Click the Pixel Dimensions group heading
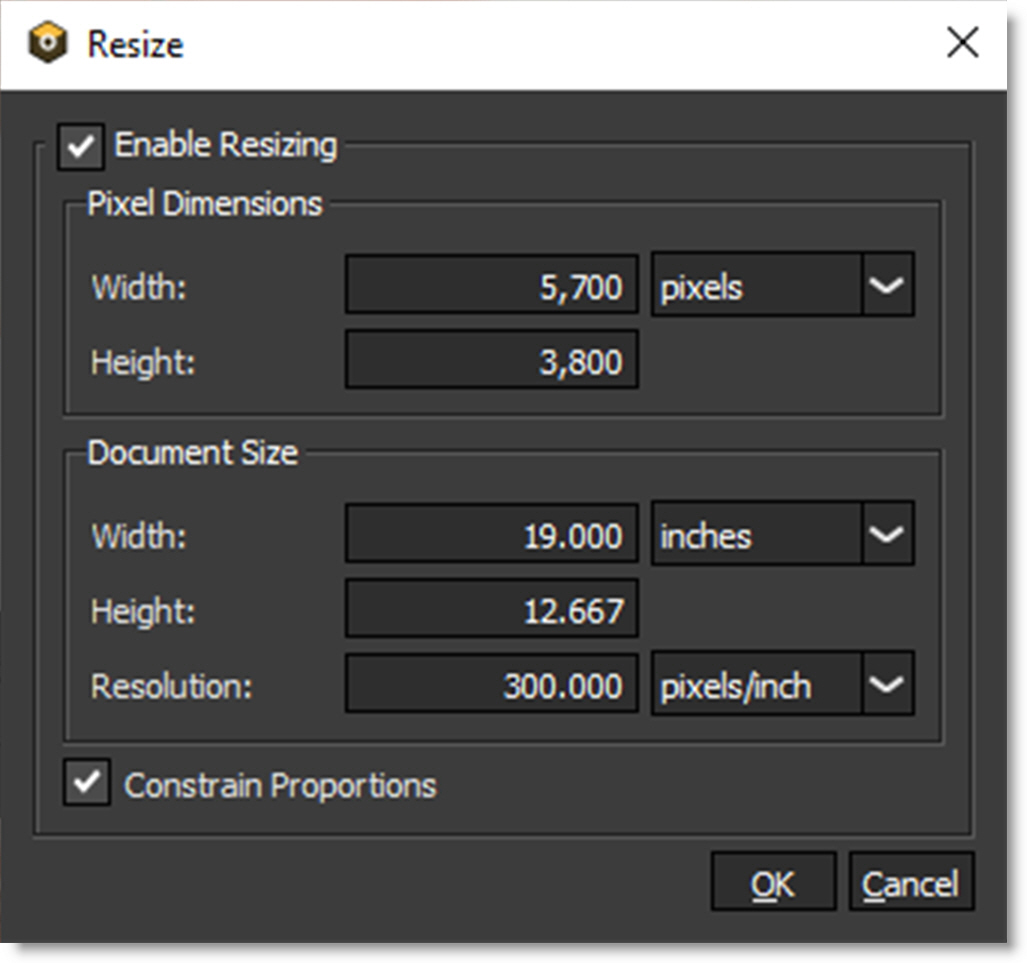The height and width of the screenshot is (963, 1027). [205, 204]
